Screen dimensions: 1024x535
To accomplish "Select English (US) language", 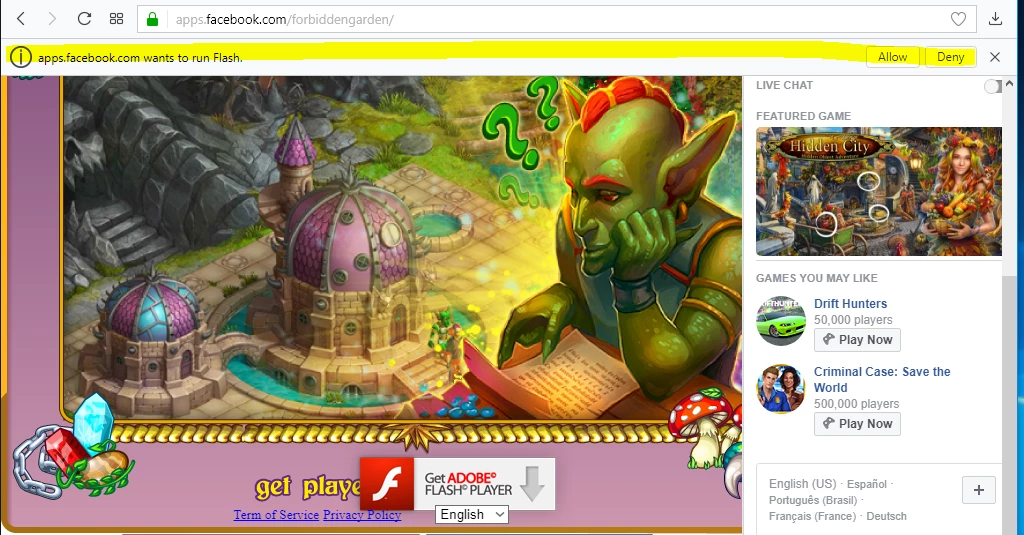I will click(x=803, y=484).
